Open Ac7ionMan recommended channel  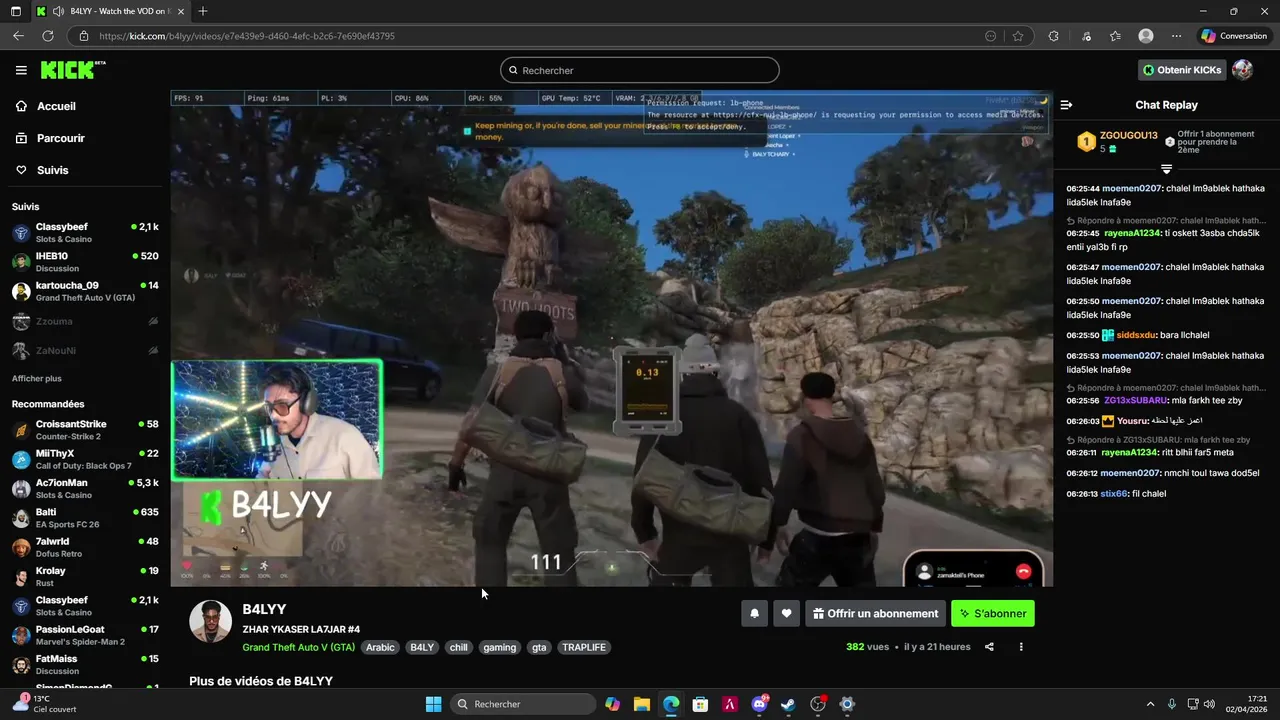(x=85, y=489)
